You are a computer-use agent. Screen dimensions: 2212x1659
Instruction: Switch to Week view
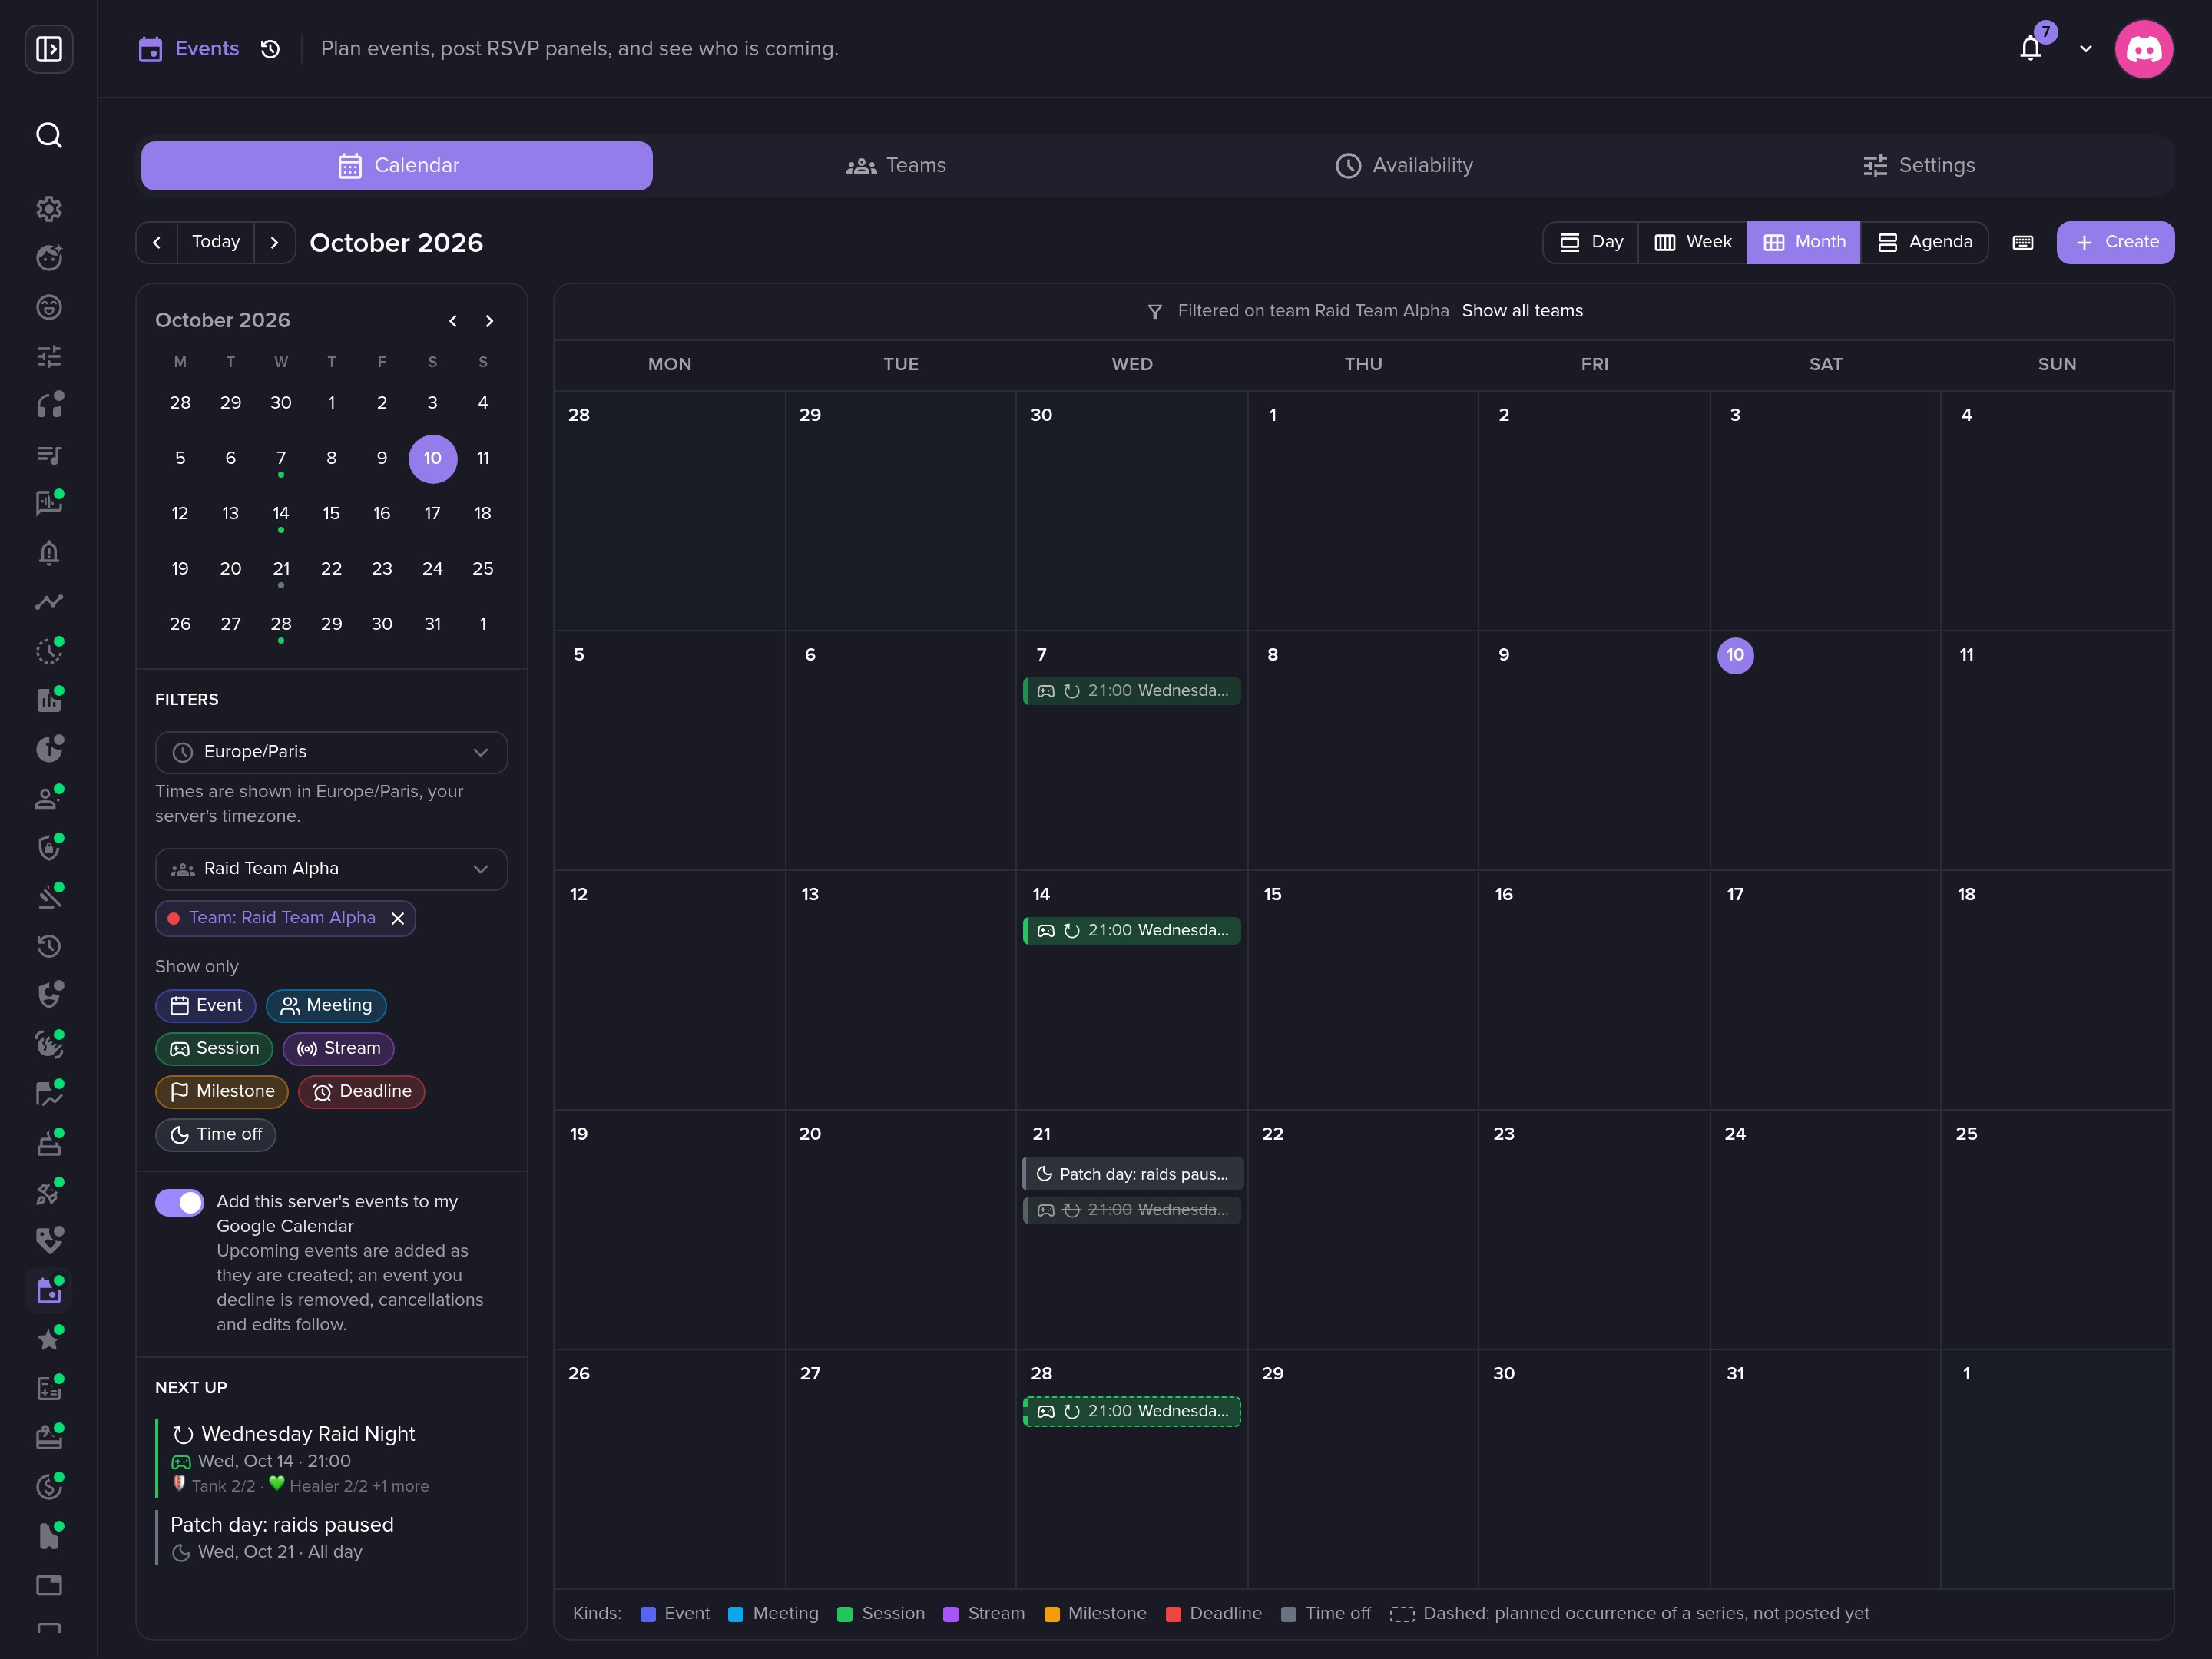pyautogui.click(x=1693, y=242)
